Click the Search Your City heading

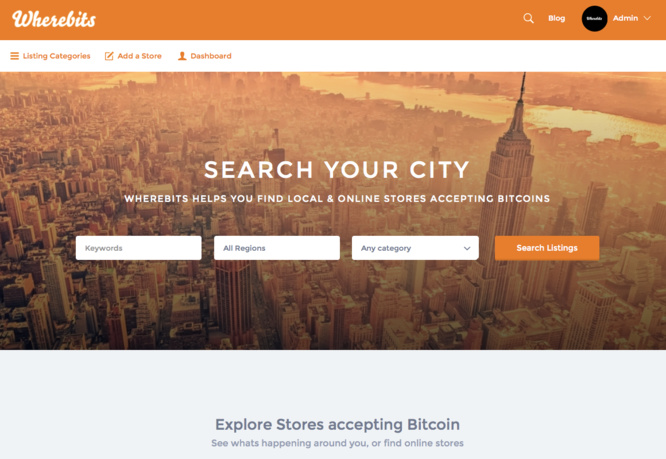(x=337, y=170)
